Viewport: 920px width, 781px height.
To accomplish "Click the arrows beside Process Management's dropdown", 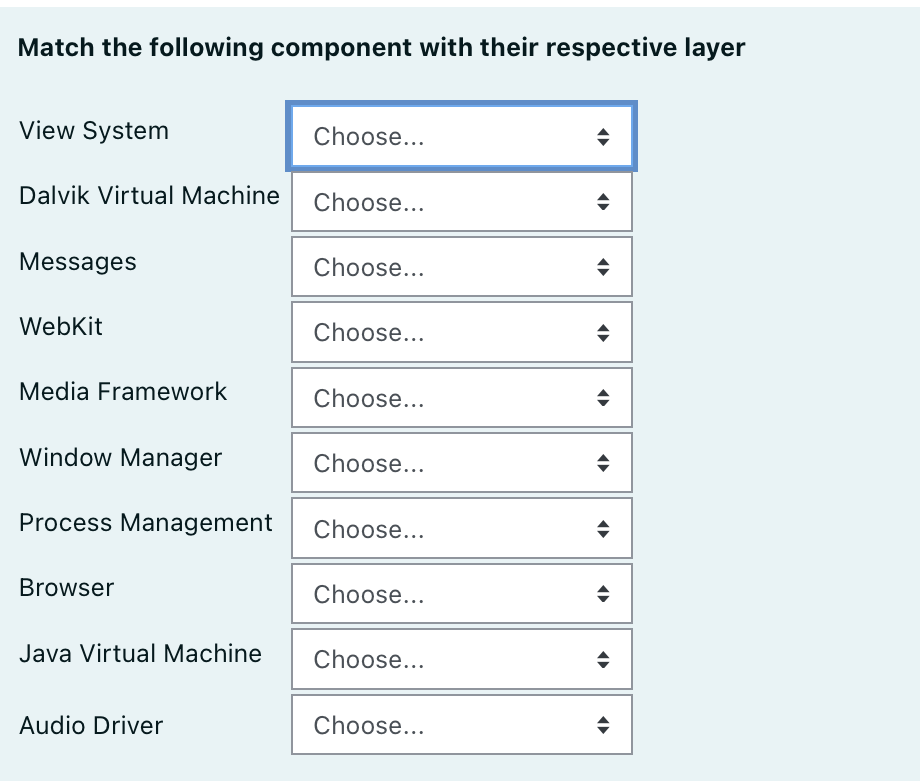I will pyautogui.click(x=604, y=528).
